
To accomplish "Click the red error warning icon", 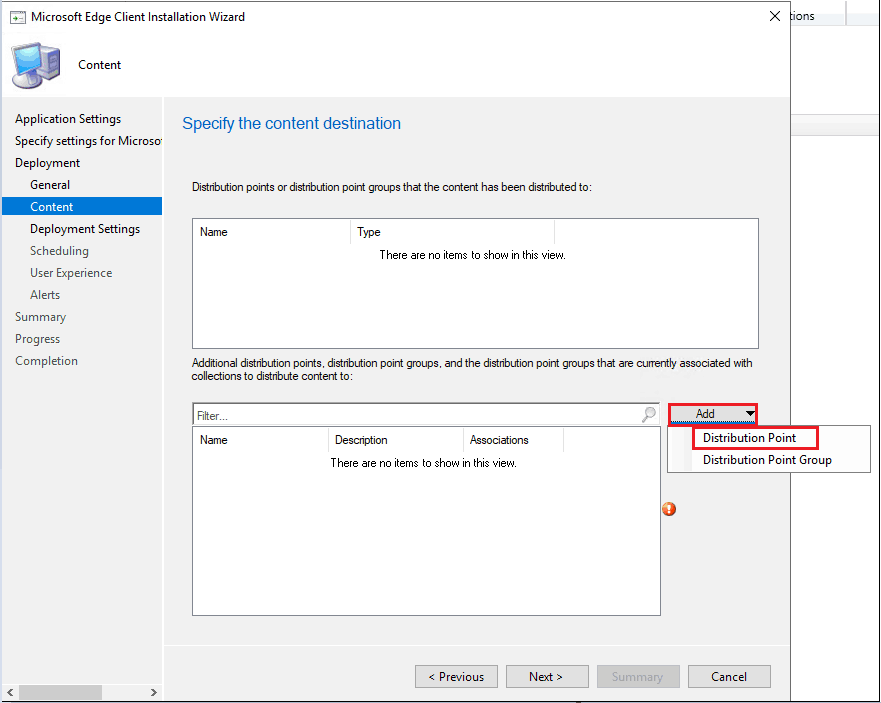I will 669,509.
